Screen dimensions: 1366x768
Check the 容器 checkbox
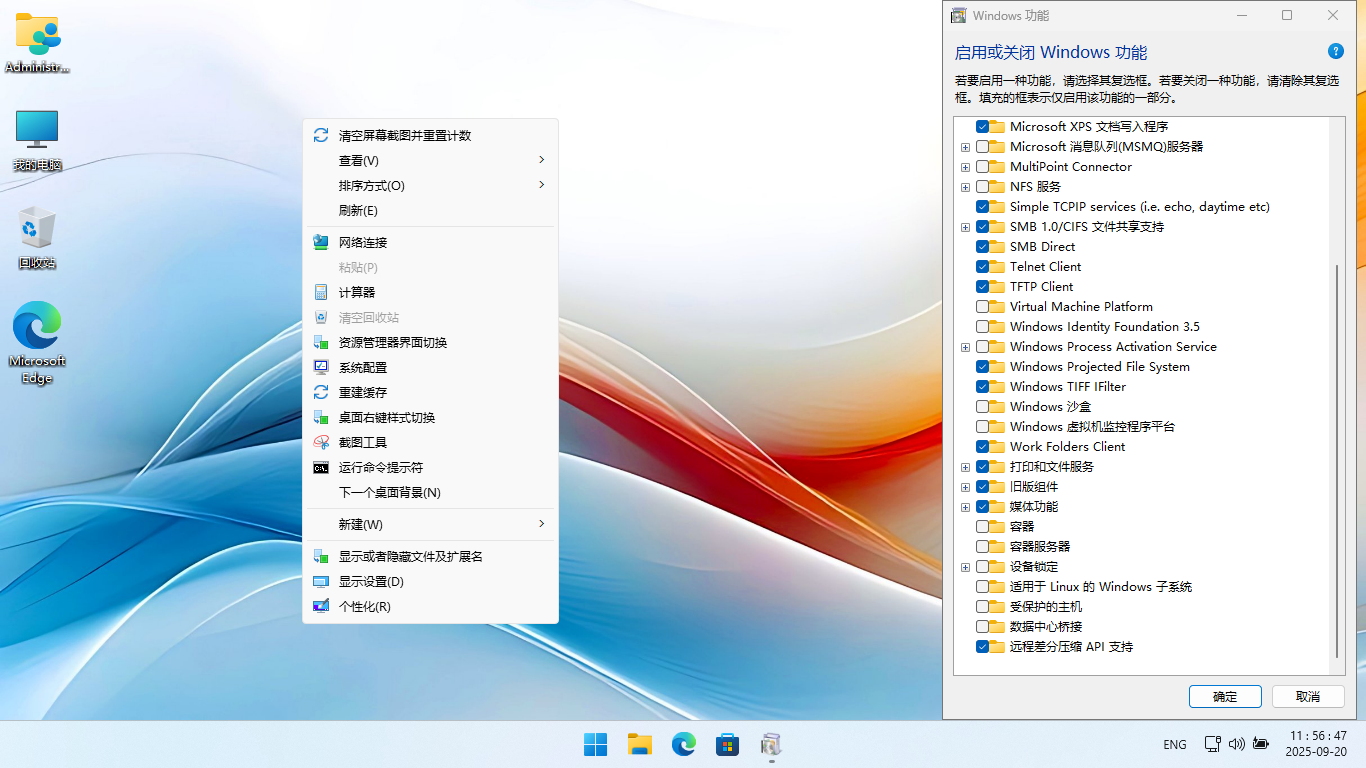[x=982, y=526]
